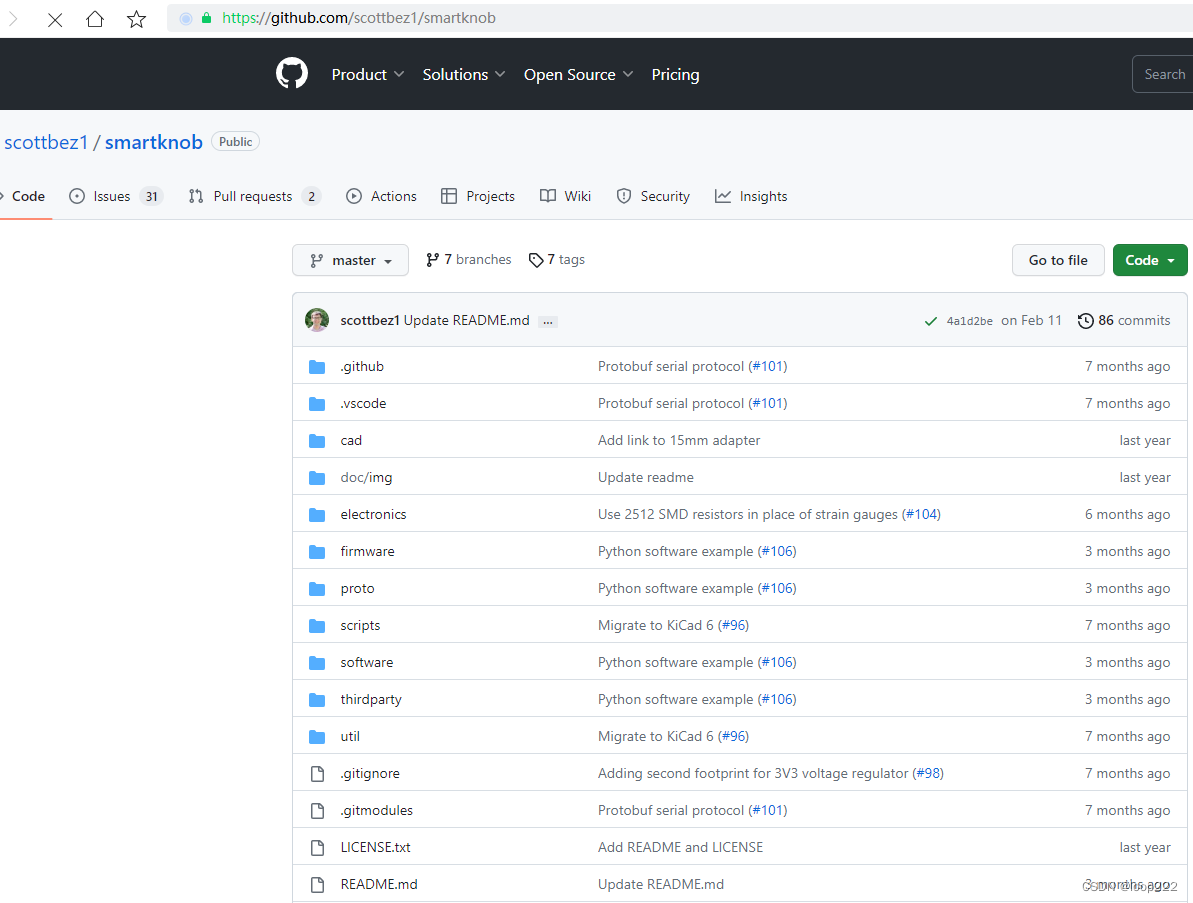
Task: Click the scottbez1 author name in commit row
Action: (370, 320)
